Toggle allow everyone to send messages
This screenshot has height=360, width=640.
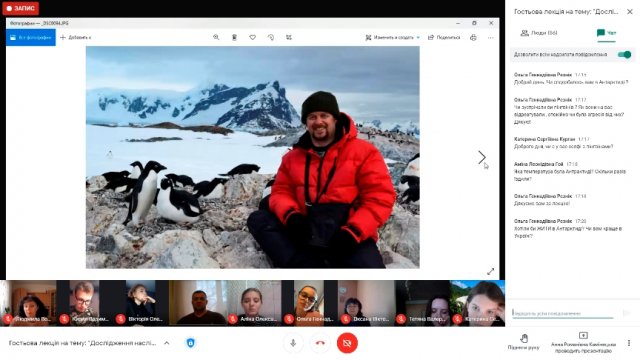[624, 54]
